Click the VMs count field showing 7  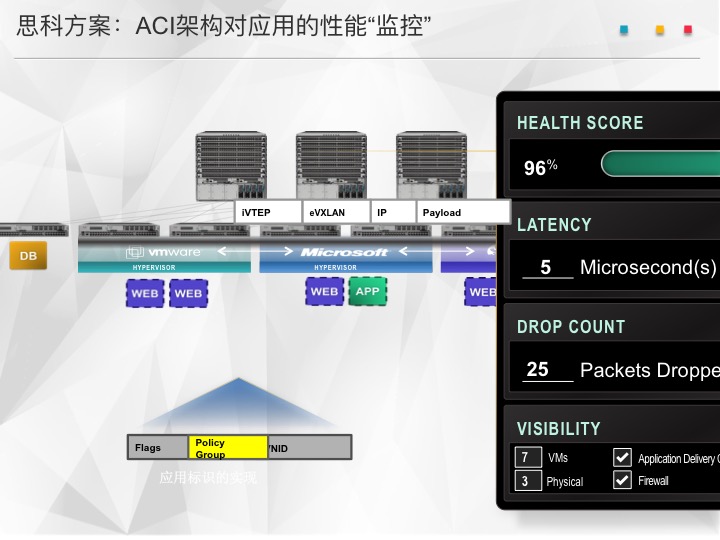(528, 457)
